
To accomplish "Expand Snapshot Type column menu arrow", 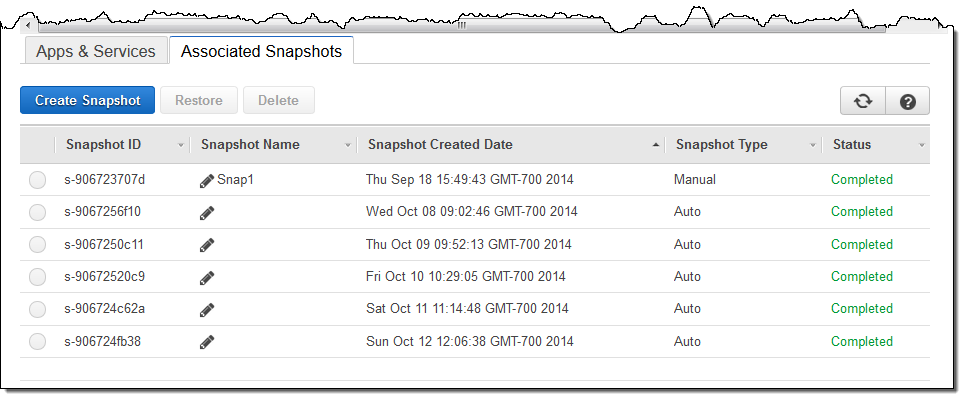I will (x=813, y=146).
